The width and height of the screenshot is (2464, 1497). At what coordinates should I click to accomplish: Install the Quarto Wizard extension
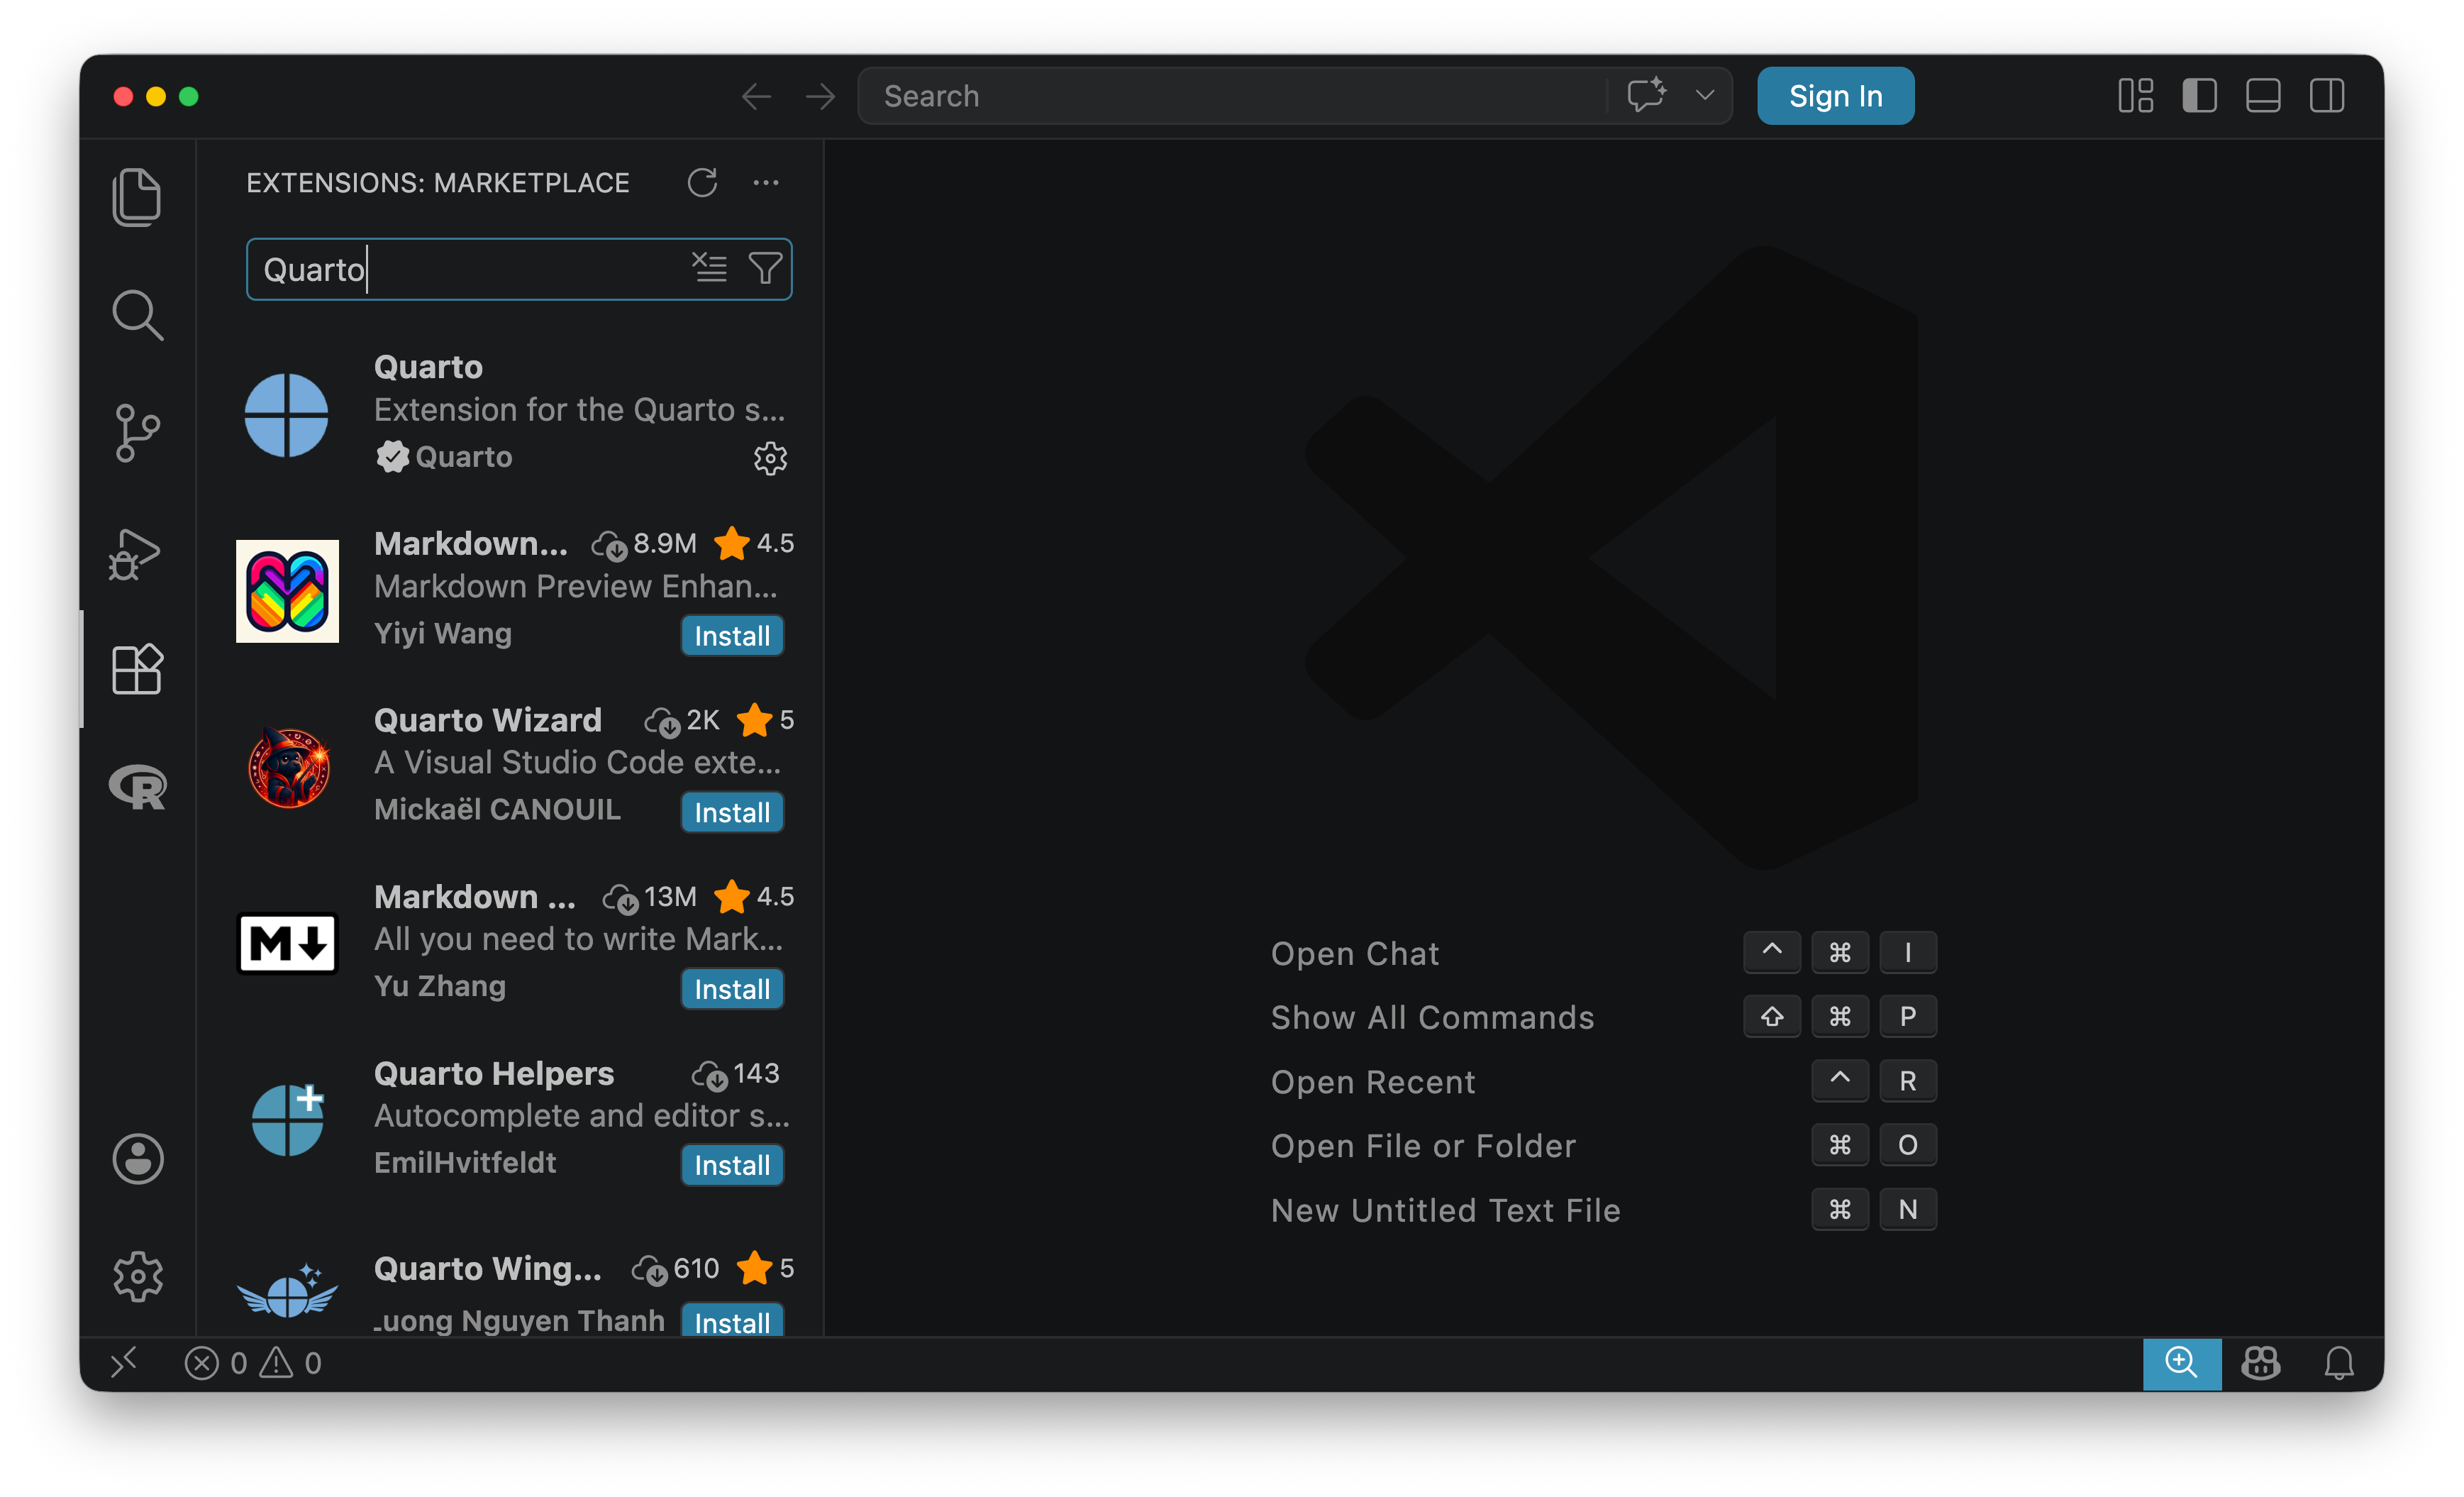pyautogui.click(x=732, y=812)
